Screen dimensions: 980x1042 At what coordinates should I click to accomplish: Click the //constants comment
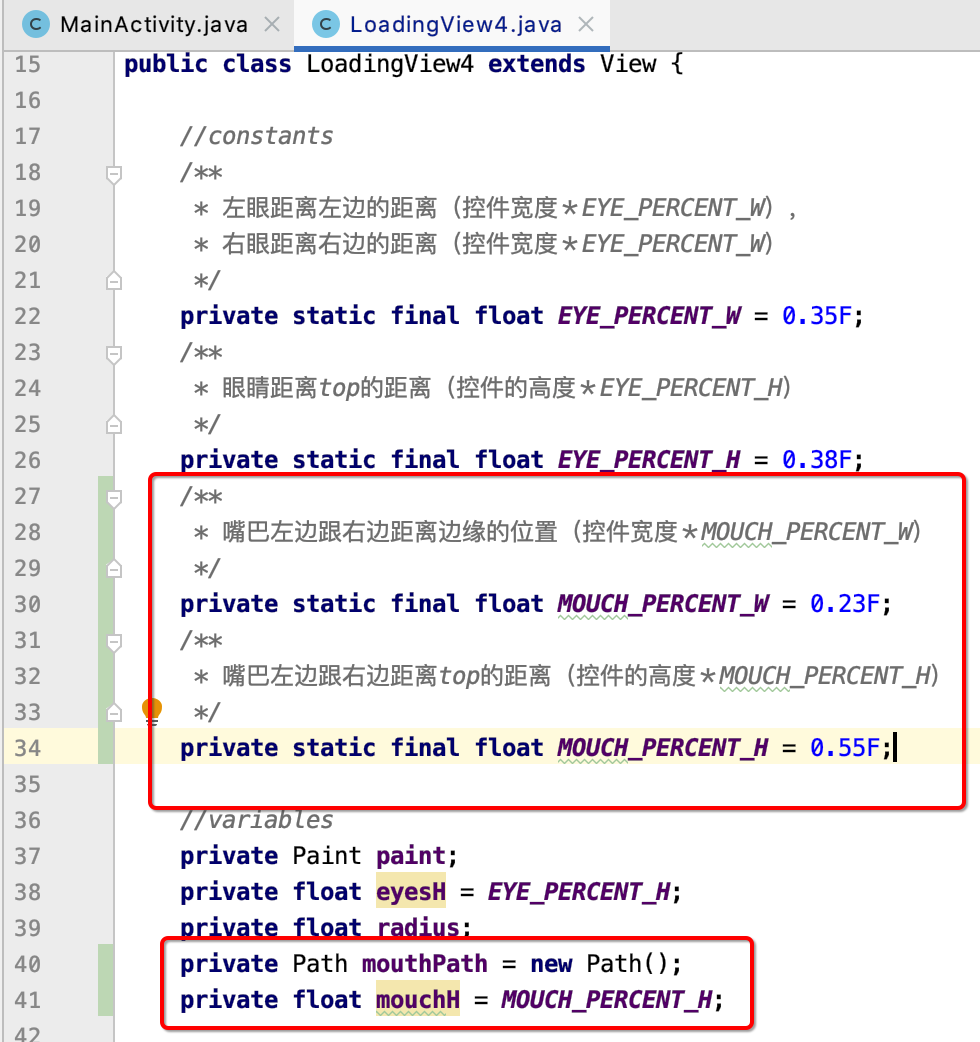pyautogui.click(x=256, y=136)
